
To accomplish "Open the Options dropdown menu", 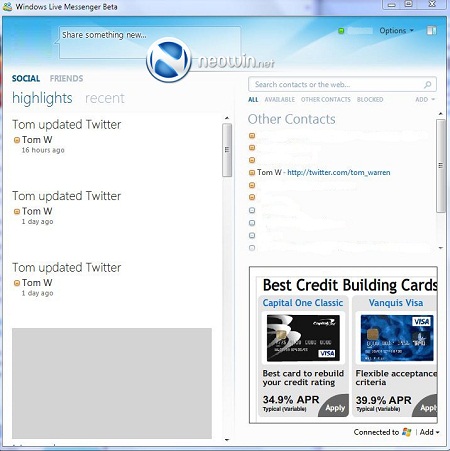I will (396, 31).
